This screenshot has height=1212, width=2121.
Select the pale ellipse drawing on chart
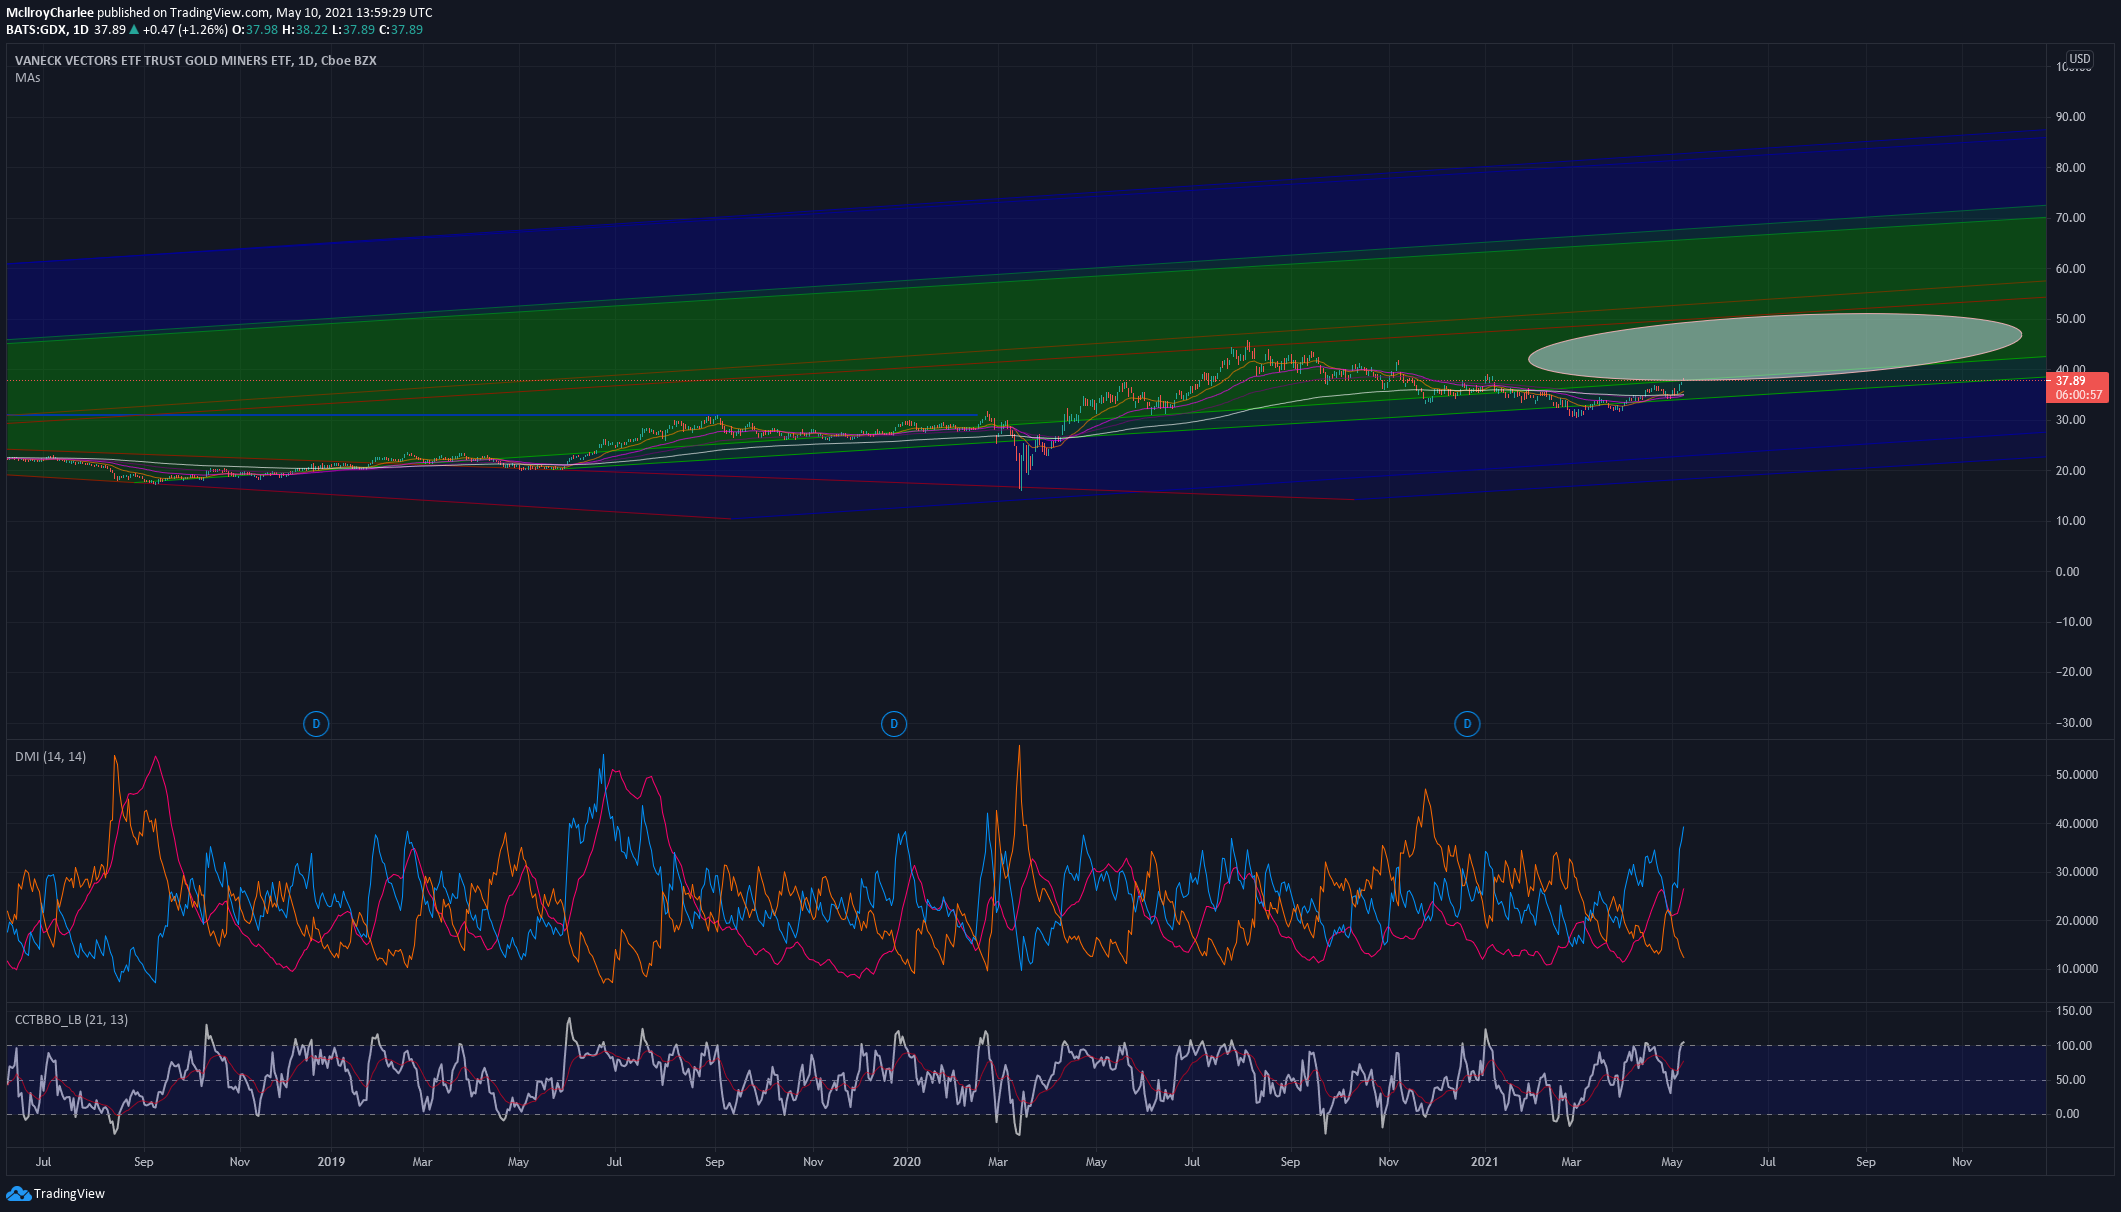[1775, 347]
